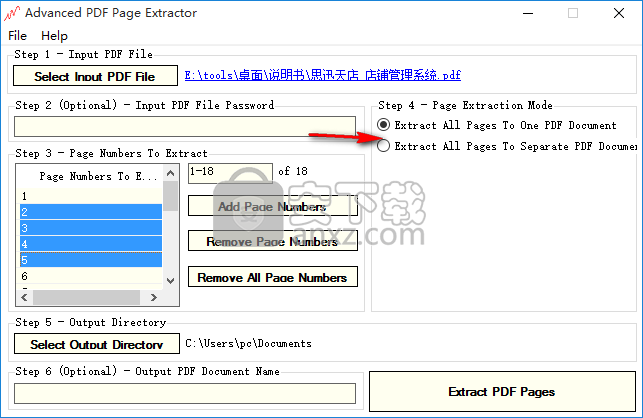This screenshot has height=418, width=643.
Task: Select page number 1 in list
Action: [91, 196]
